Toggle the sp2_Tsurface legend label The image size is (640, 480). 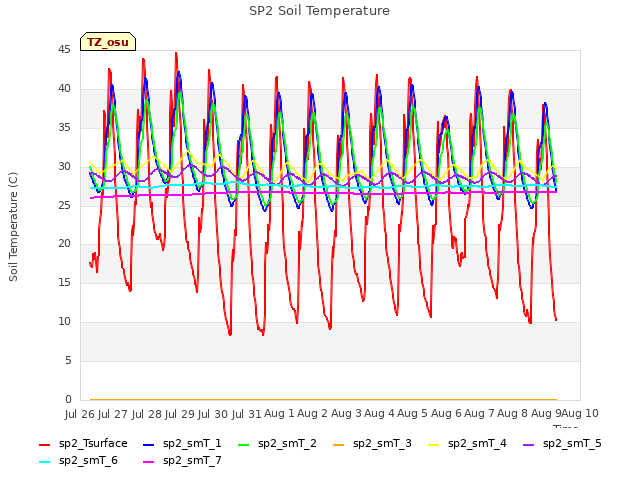[93, 444]
